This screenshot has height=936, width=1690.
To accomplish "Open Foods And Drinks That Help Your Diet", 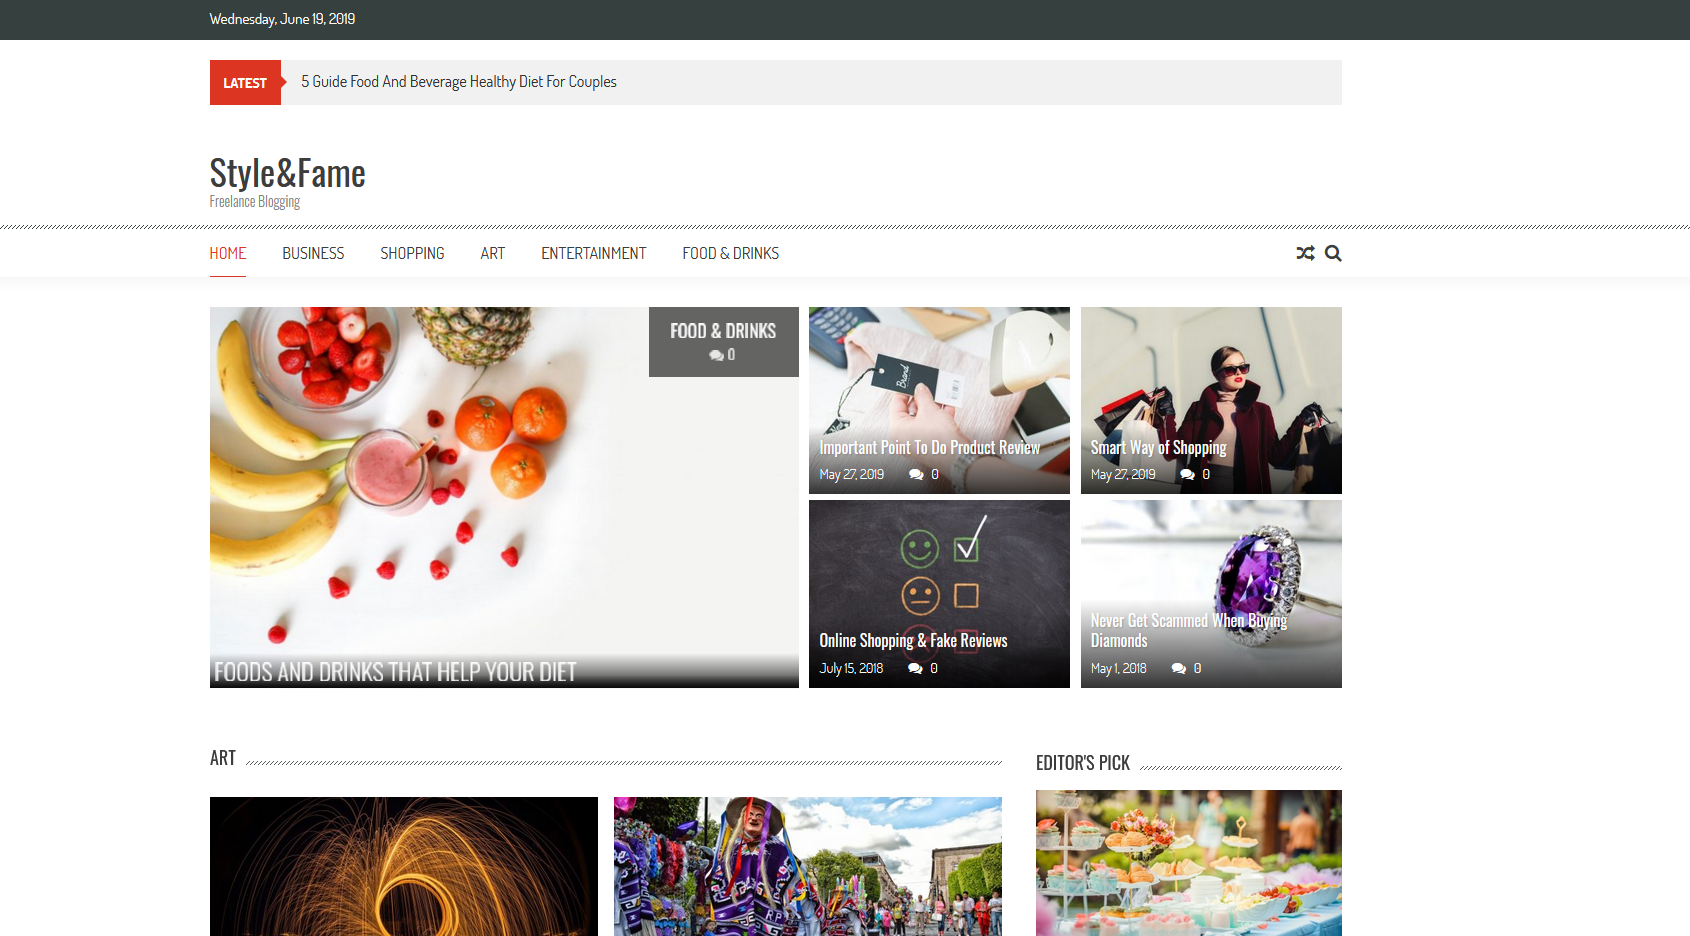I will point(392,673).
